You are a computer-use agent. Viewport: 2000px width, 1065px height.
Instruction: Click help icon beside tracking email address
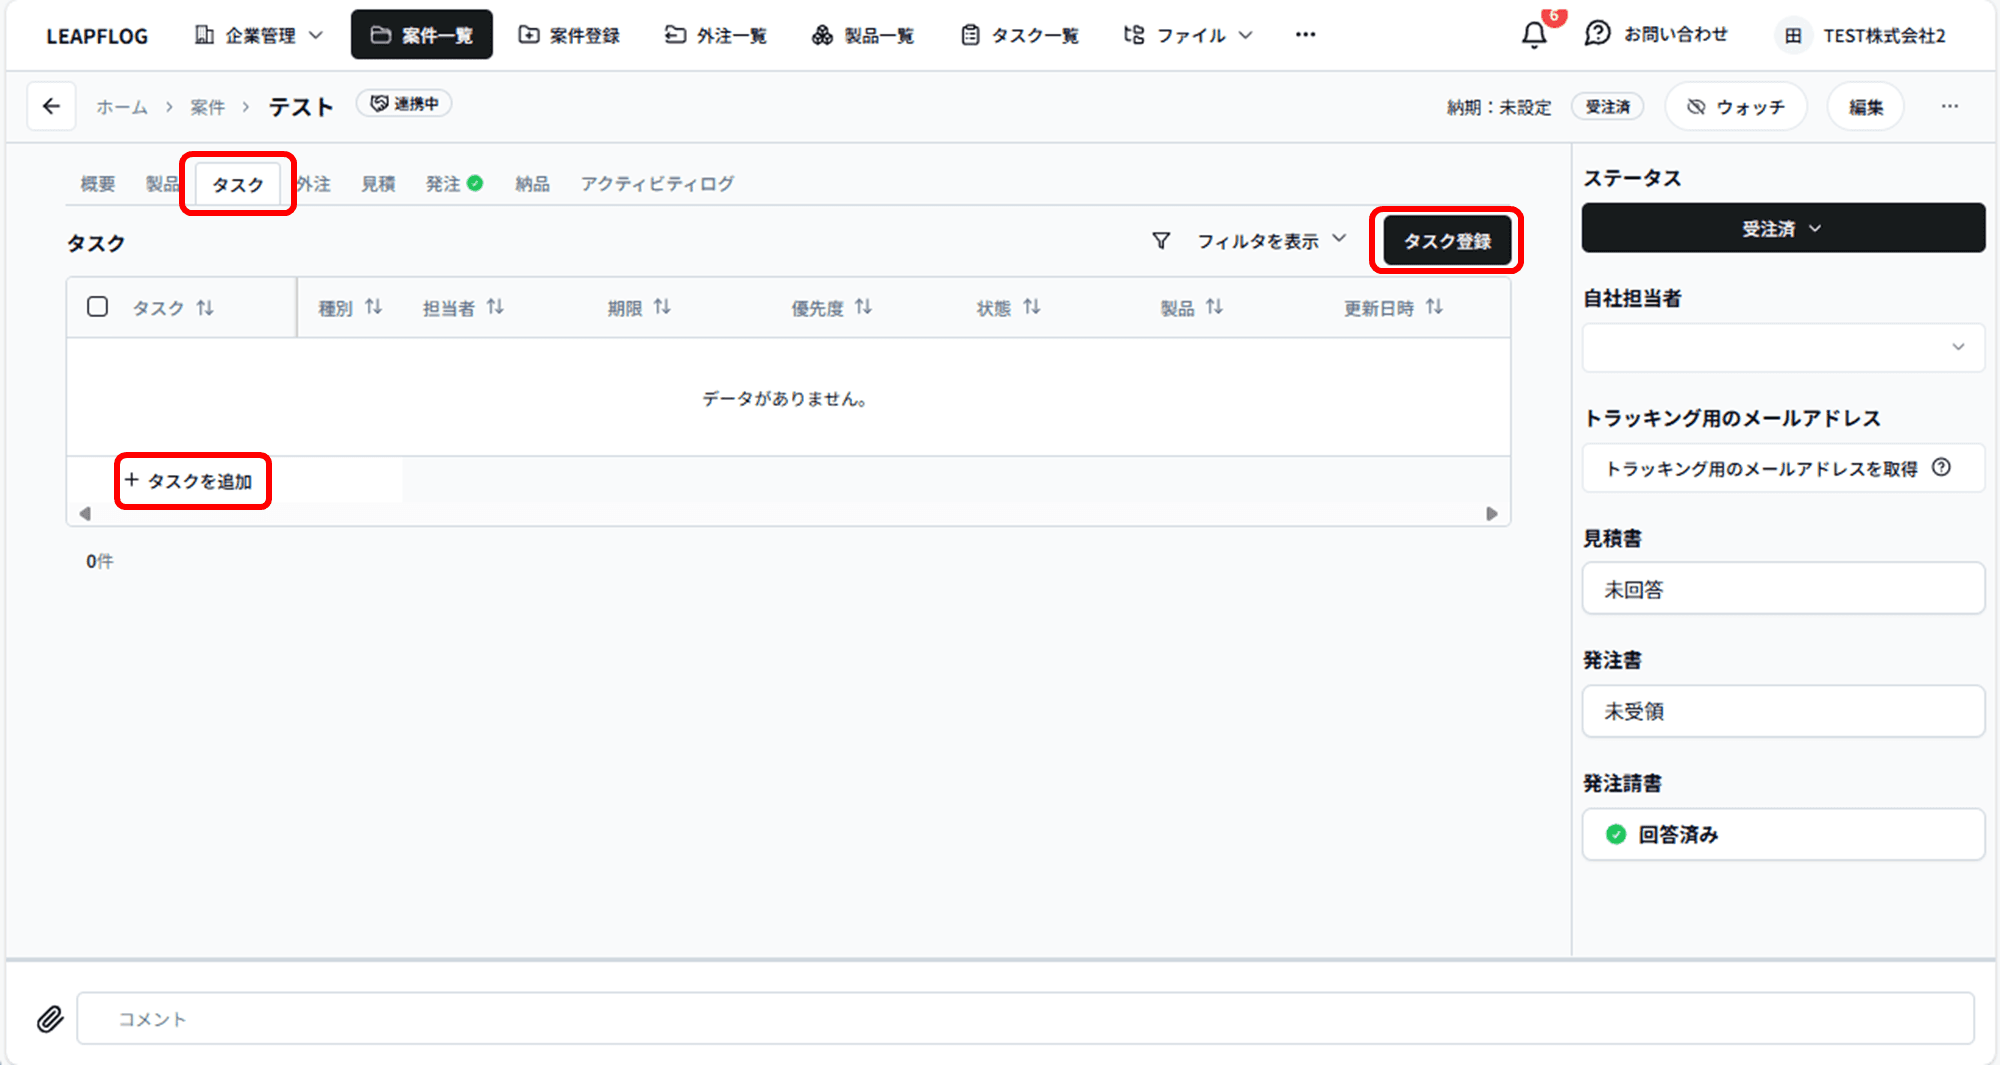pyautogui.click(x=1941, y=467)
